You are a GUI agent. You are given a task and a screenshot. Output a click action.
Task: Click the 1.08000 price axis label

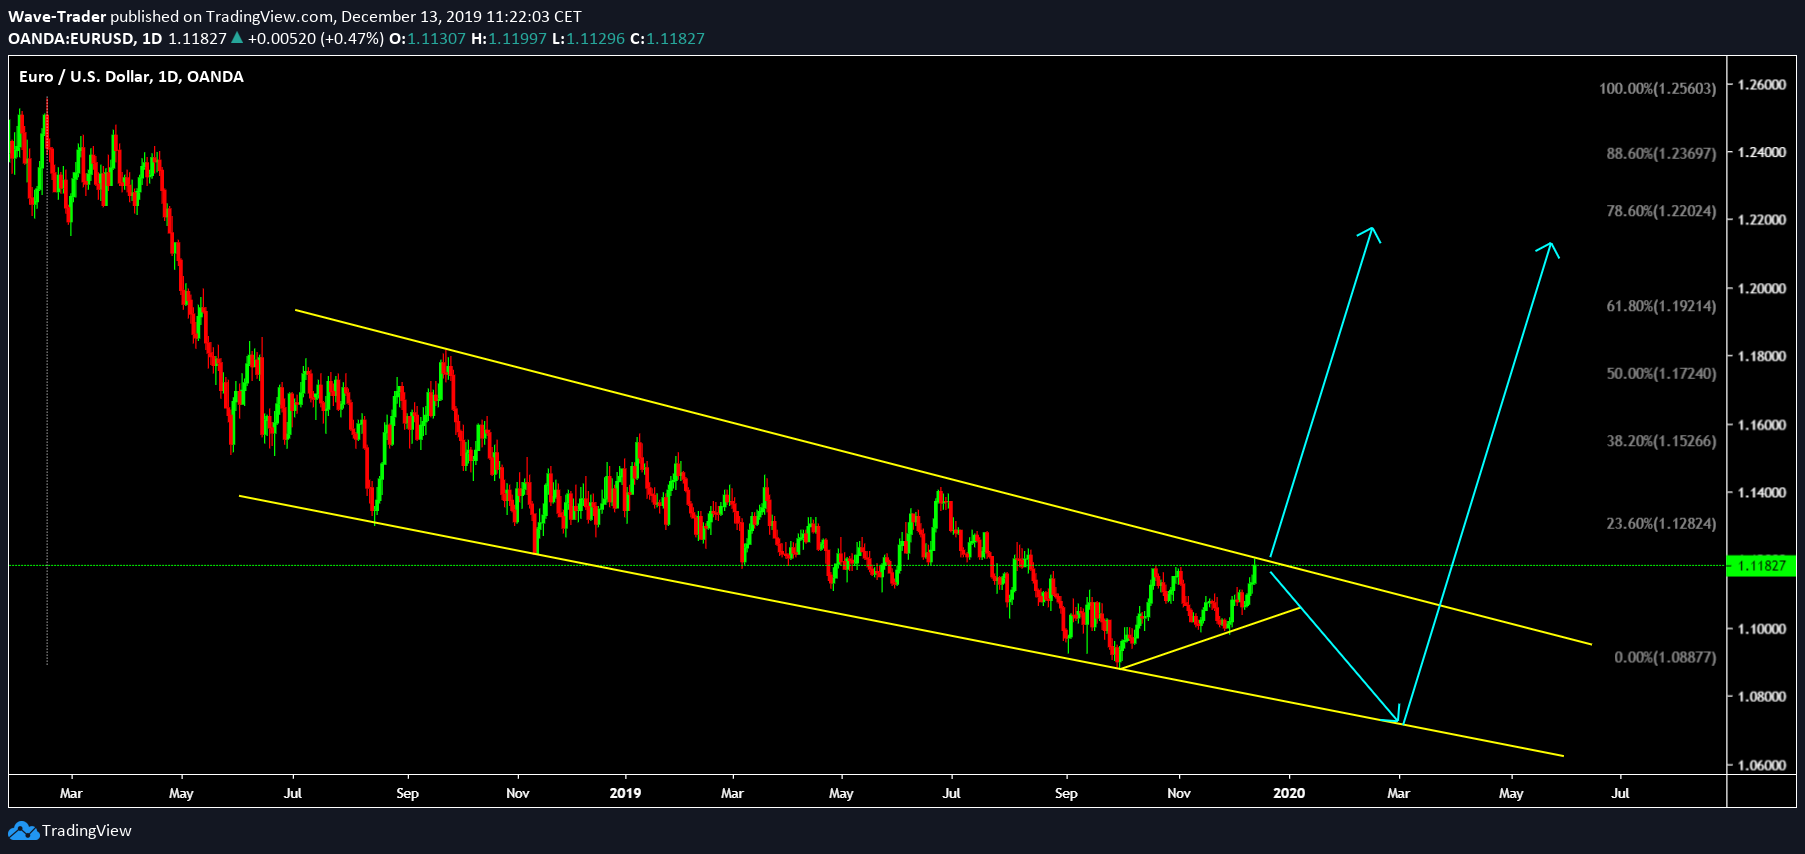(1762, 696)
